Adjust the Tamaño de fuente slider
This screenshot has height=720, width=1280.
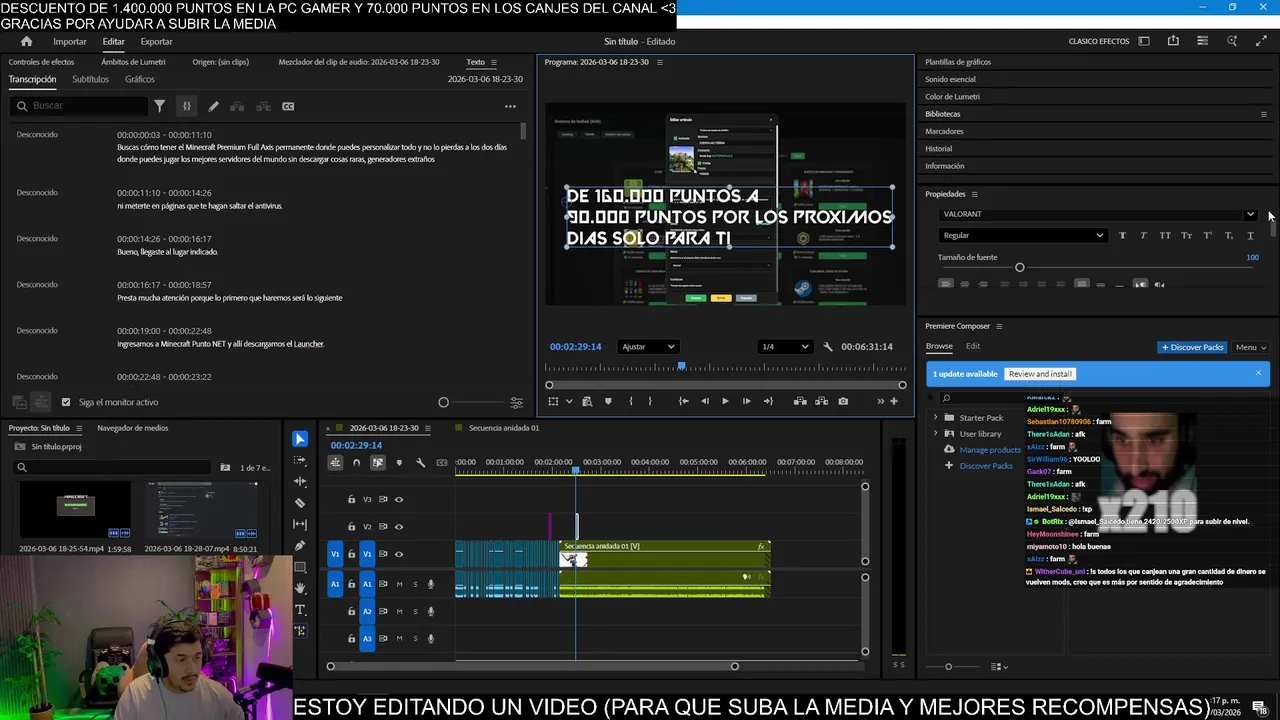1019,267
